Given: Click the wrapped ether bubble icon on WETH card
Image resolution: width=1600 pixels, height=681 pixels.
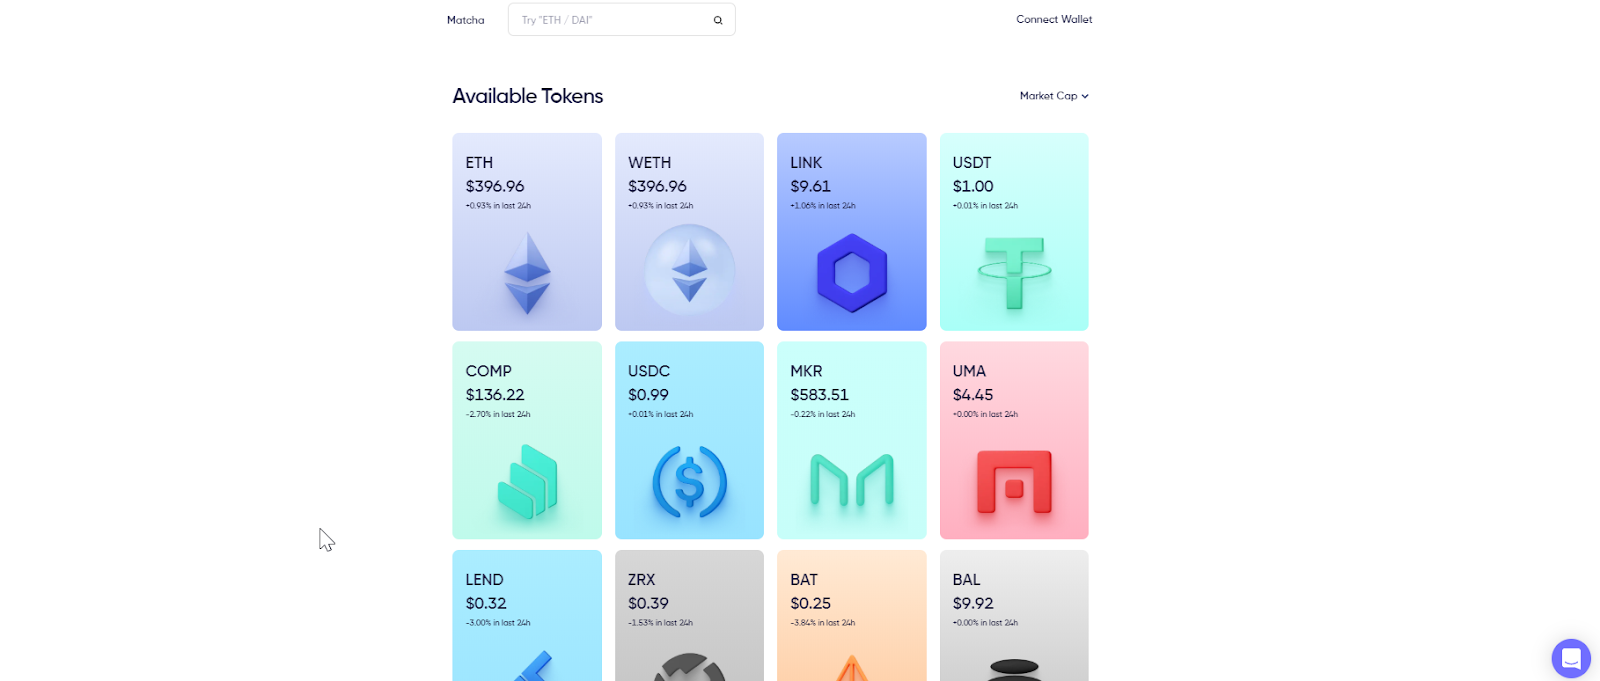Looking at the screenshot, I should coord(690,270).
